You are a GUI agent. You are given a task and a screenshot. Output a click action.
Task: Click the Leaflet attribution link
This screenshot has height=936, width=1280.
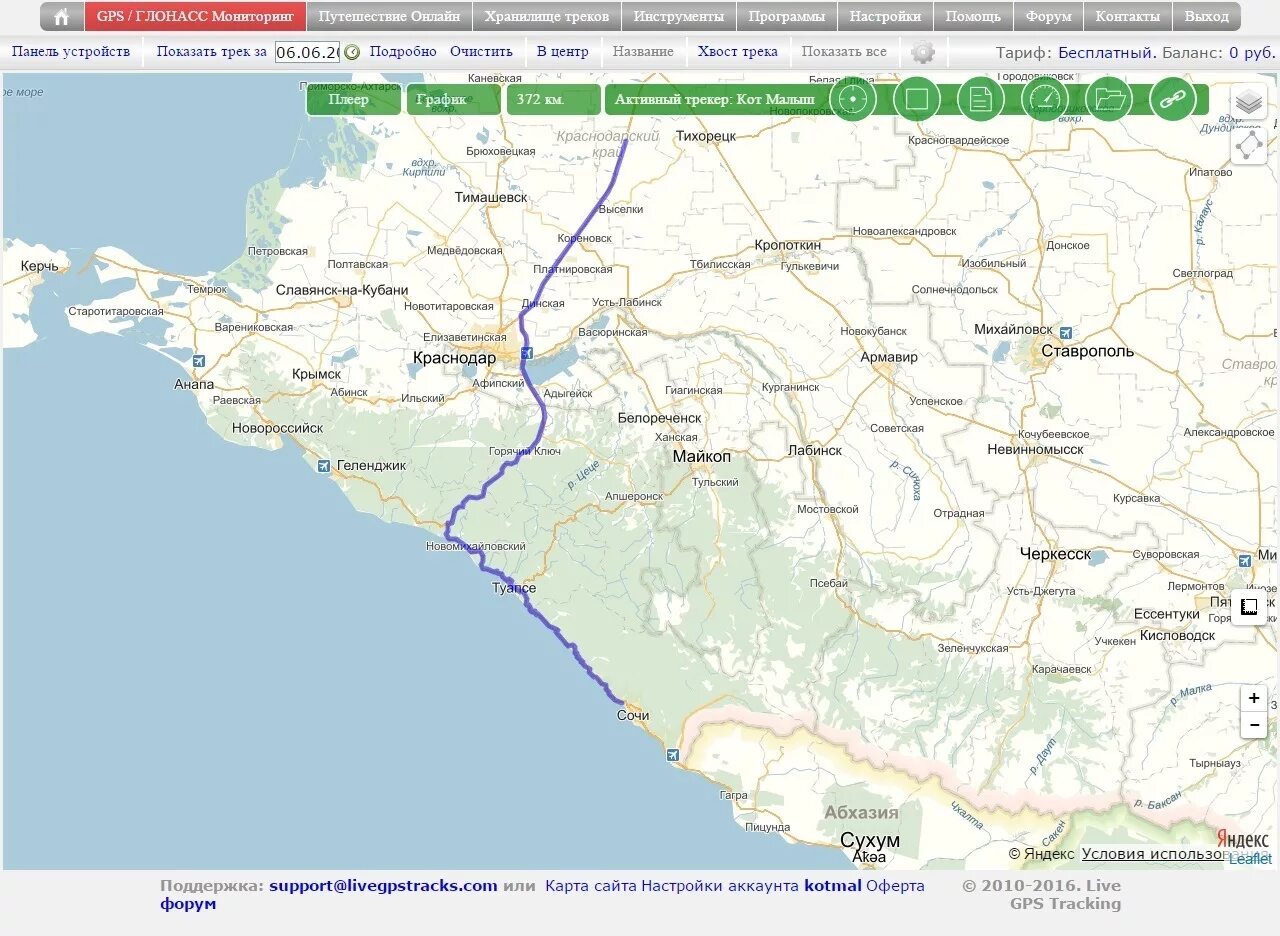click(x=1251, y=859)
